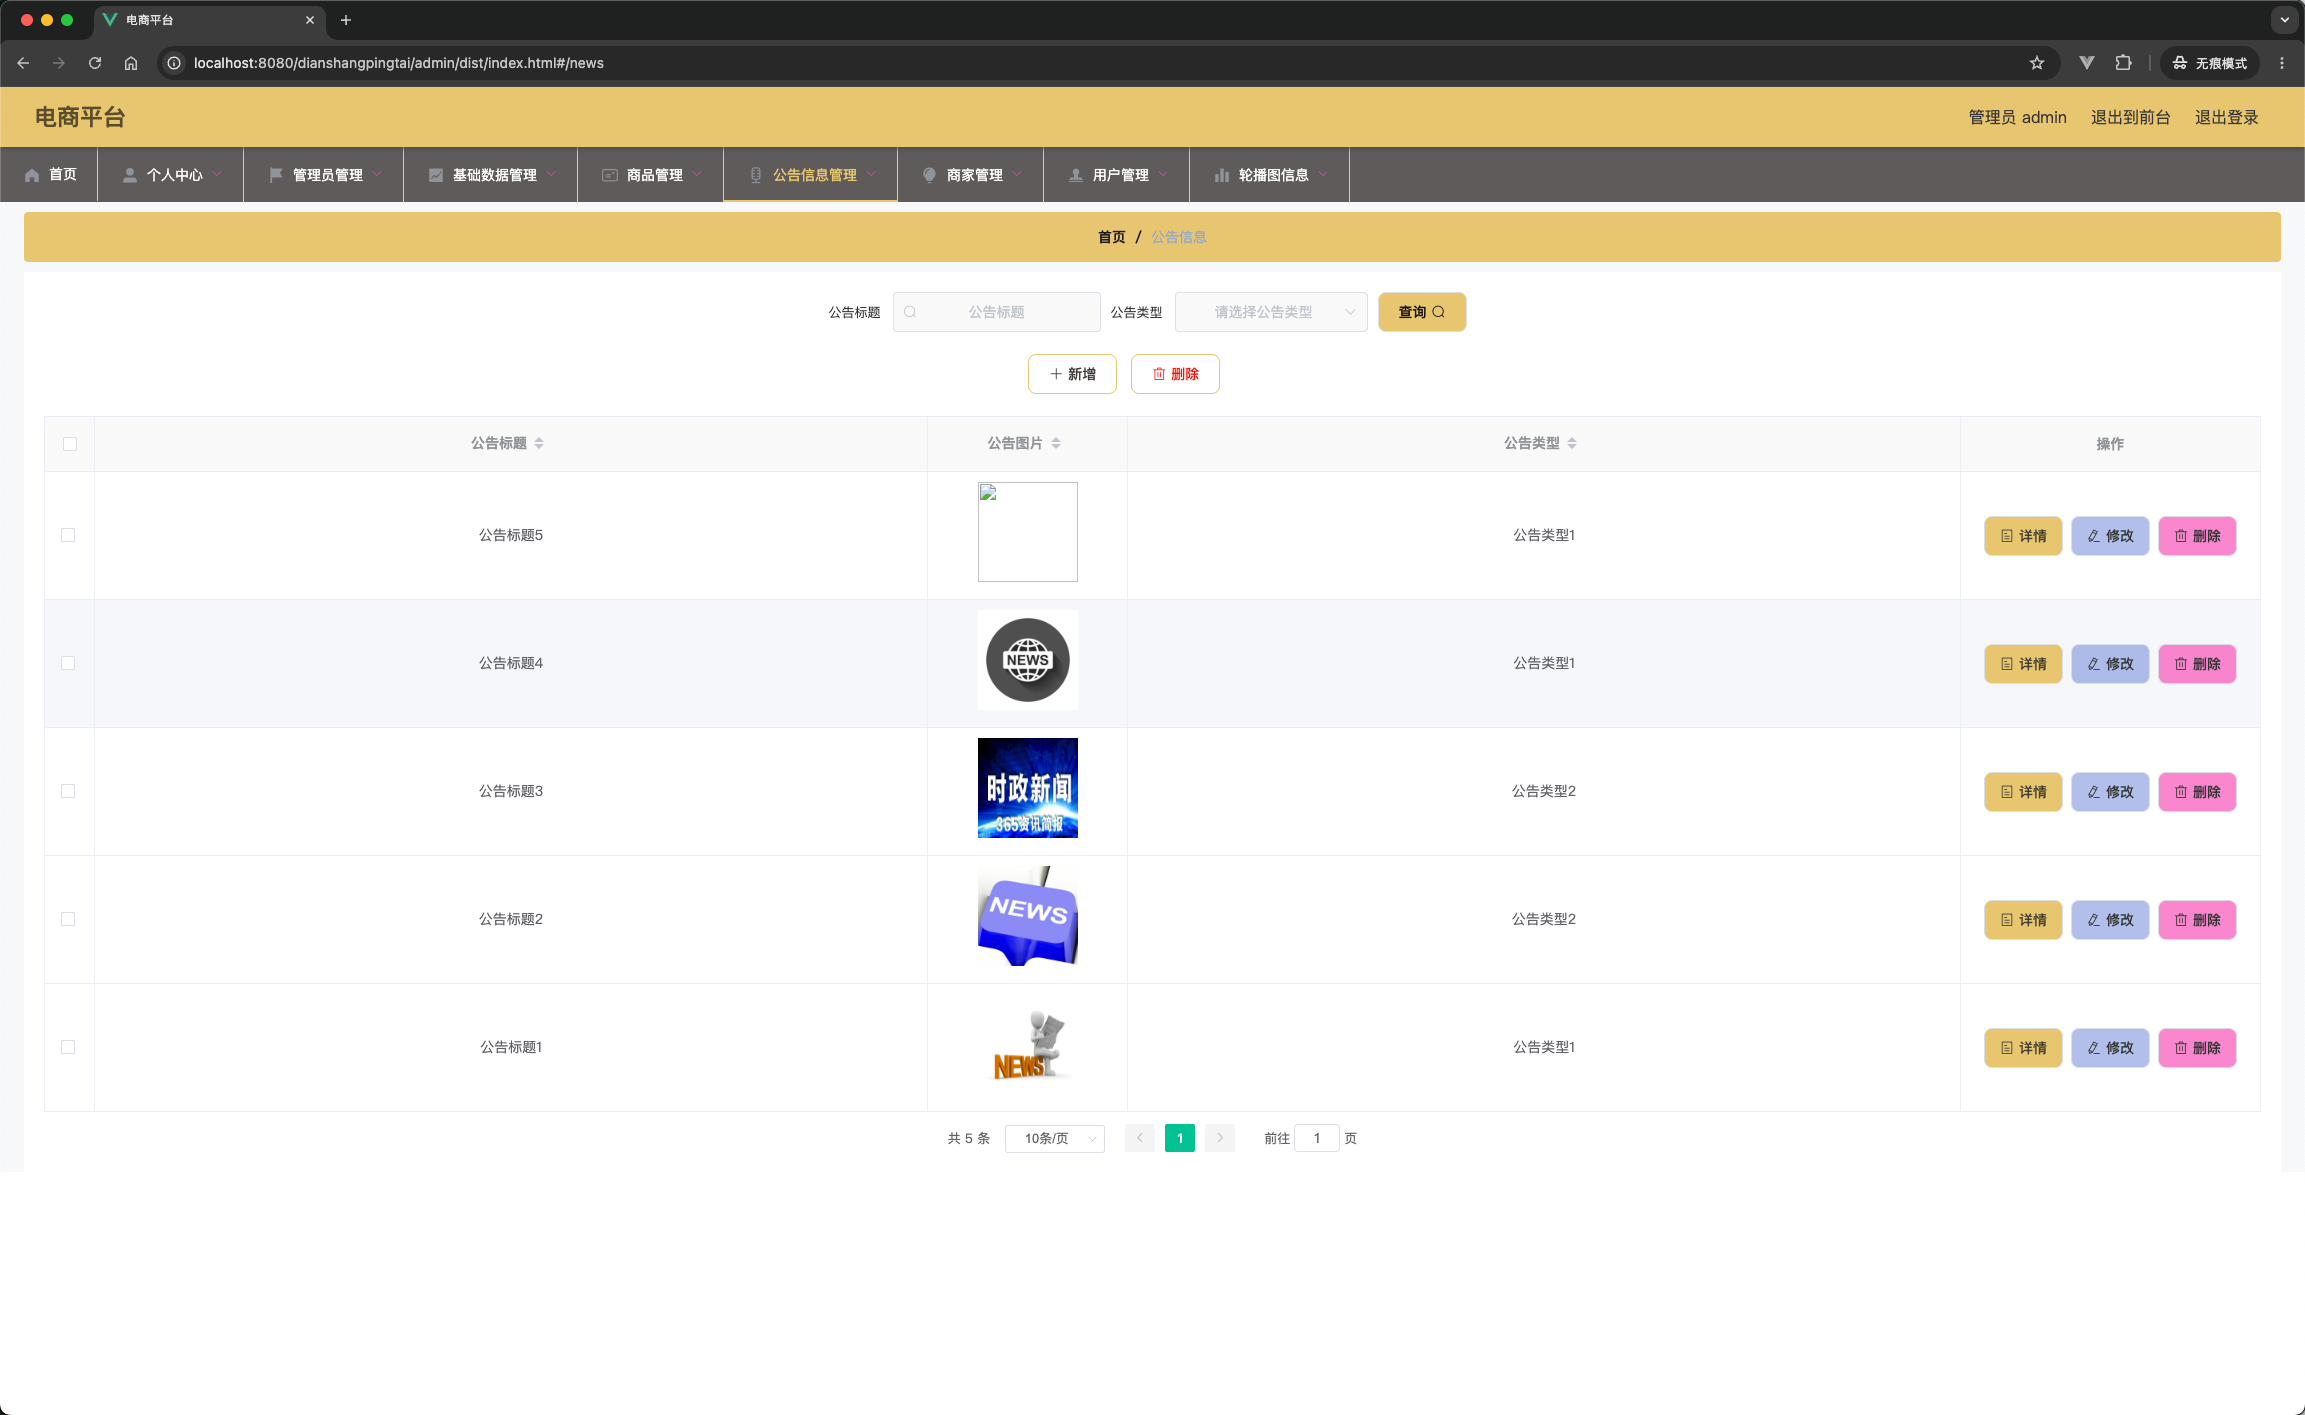This screenshot has height=1415, width=2305.
Task: Check the box for 公告标题3 row
Action: 68,791
